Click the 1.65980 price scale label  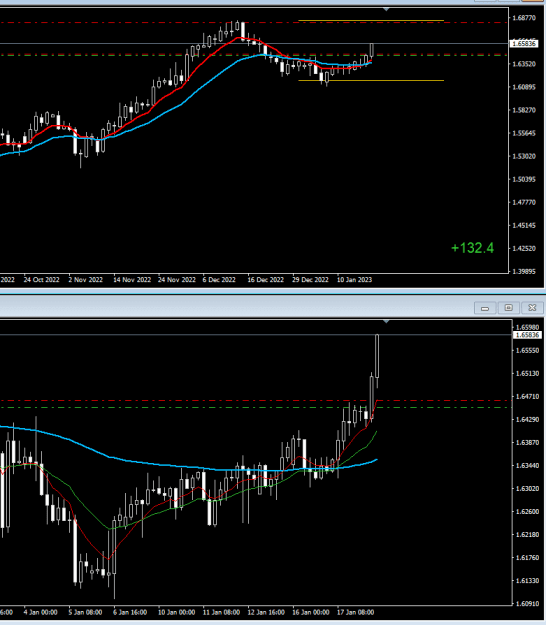[x=527, y=328]
